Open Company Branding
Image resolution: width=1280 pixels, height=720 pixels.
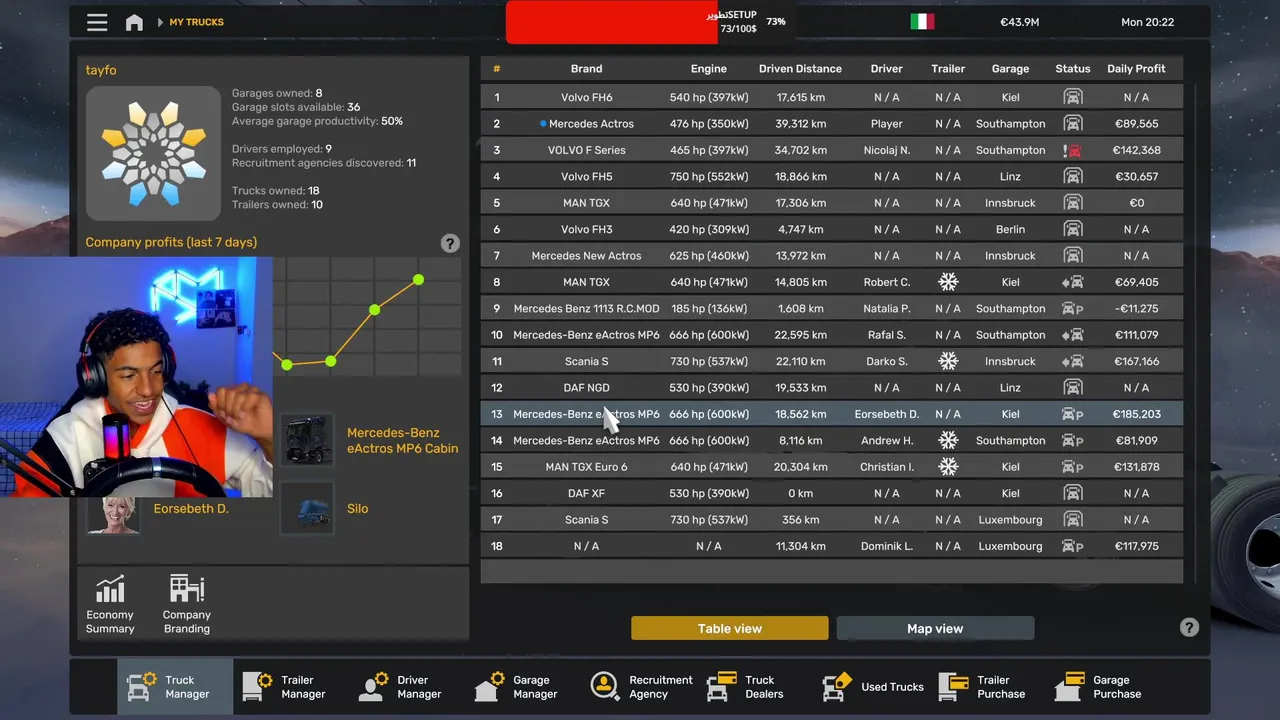coord(187,605)
